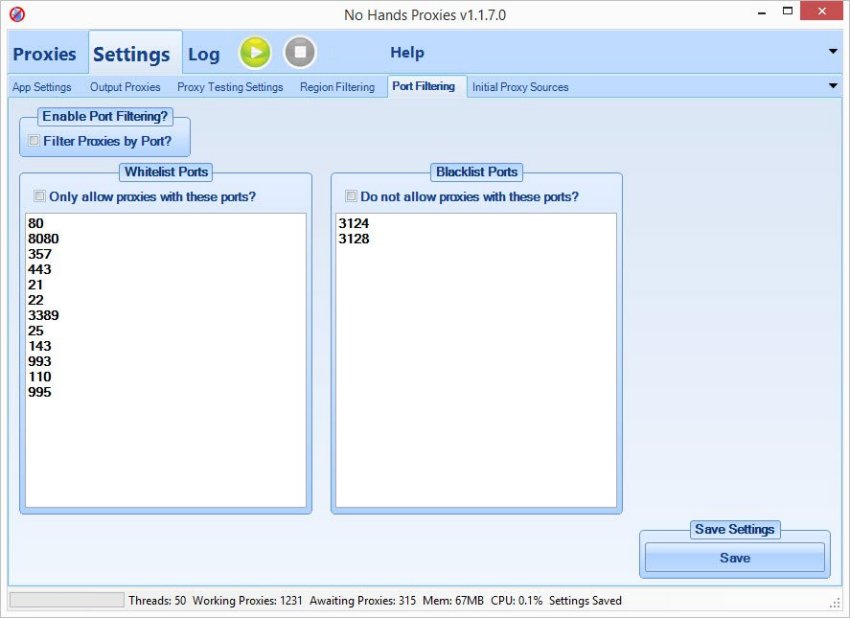The image size is (850, 618).
Task: Select whitelist port 110
Action: (x=40, y=377)
